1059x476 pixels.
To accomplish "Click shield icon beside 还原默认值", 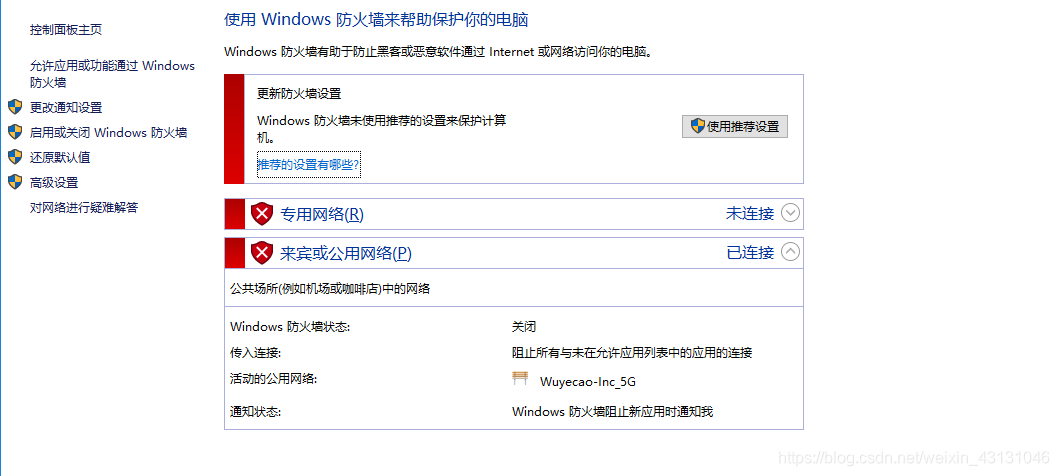I will [15, 157].
